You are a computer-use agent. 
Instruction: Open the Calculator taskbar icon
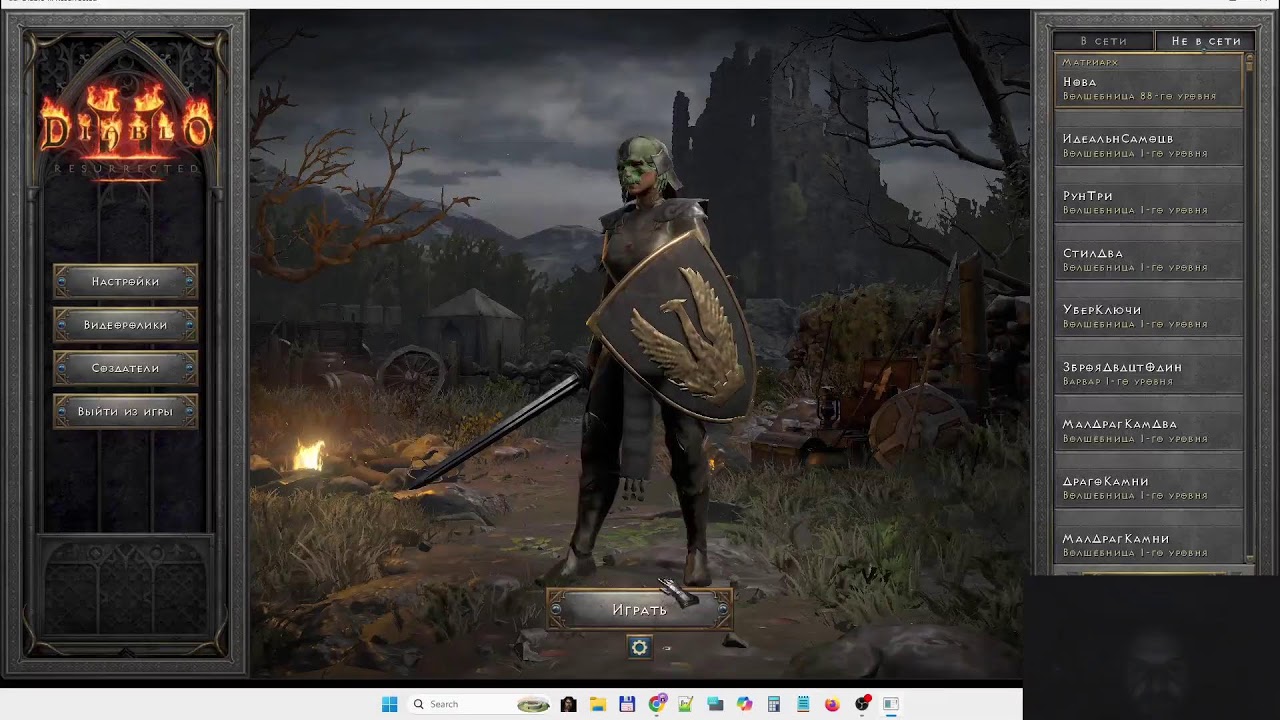pyautogui.click(x=774, y=704)
